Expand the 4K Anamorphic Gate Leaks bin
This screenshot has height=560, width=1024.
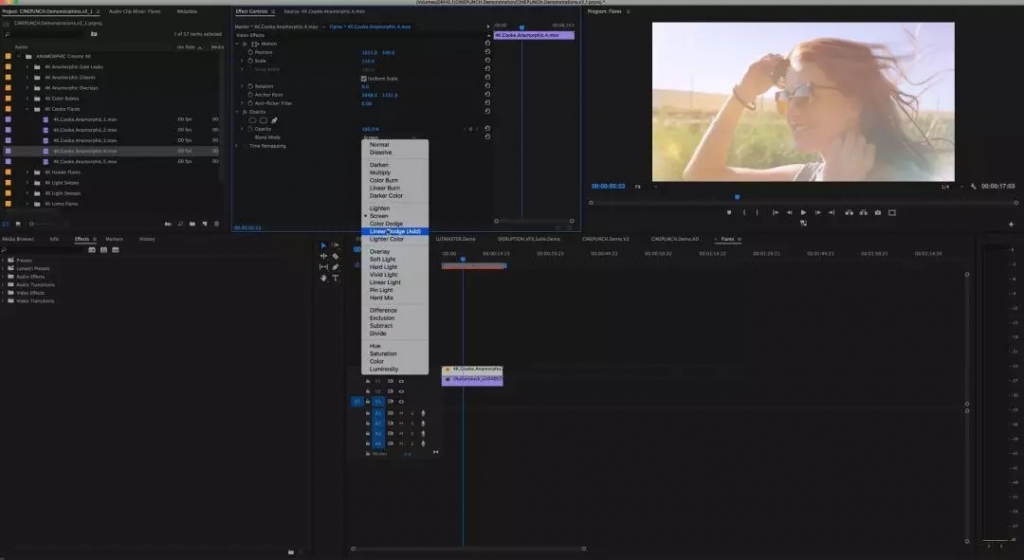(x=27, y=67)
